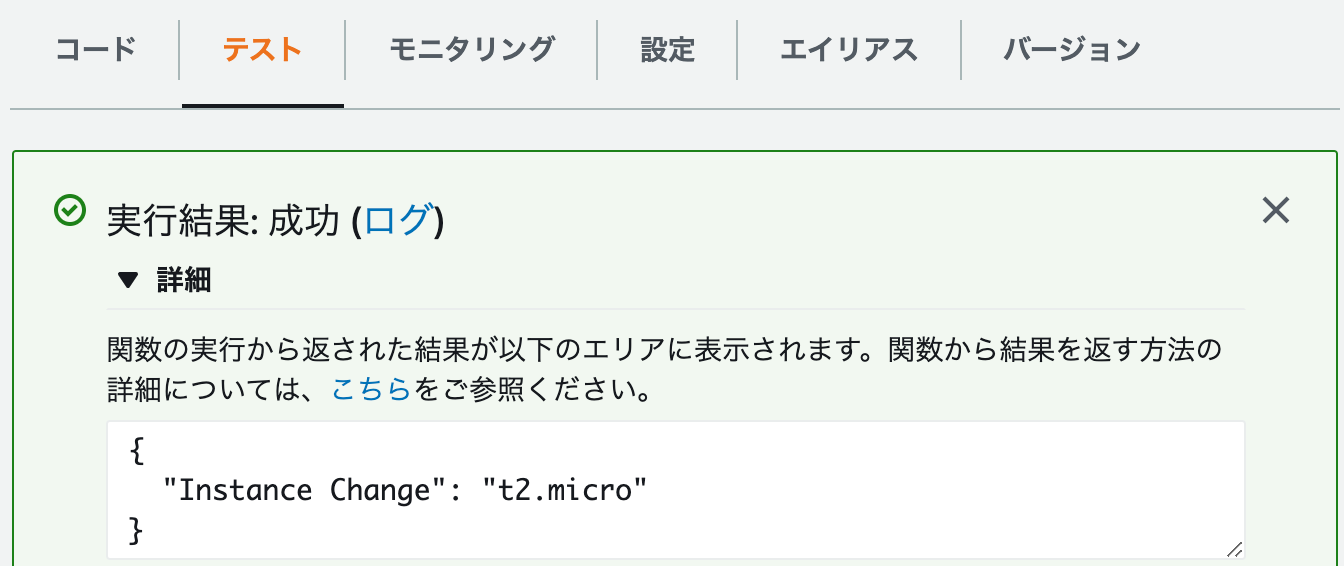Viewport: 1344px width, 566px height.
Task: Open the コード tab
Action: pyautogui.click(x=95, y=49)
